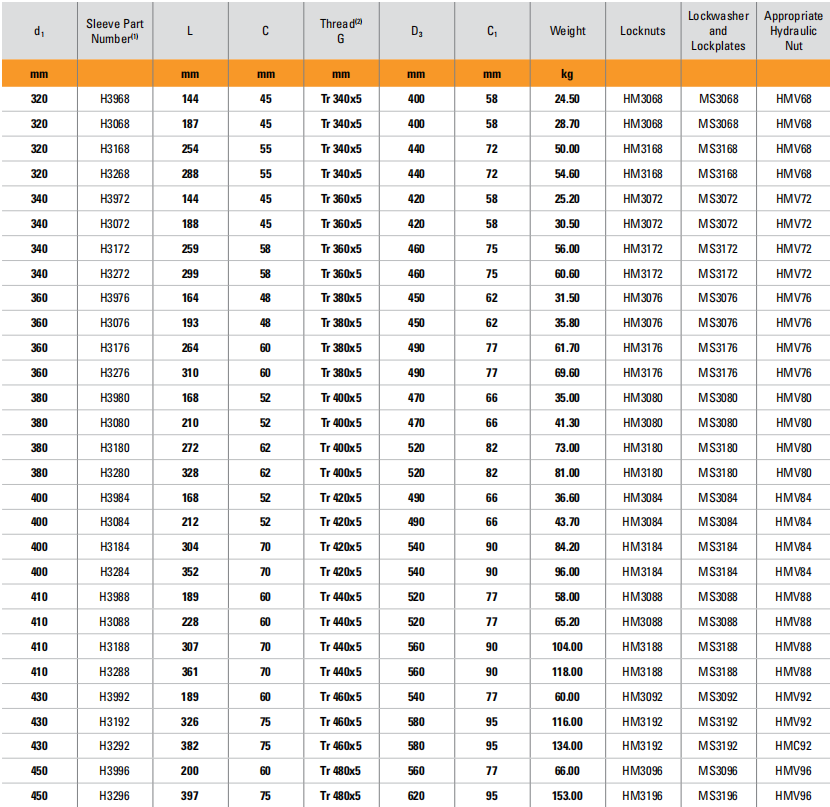
Task: Click the weight value 153.00
Action: [567, 796]
